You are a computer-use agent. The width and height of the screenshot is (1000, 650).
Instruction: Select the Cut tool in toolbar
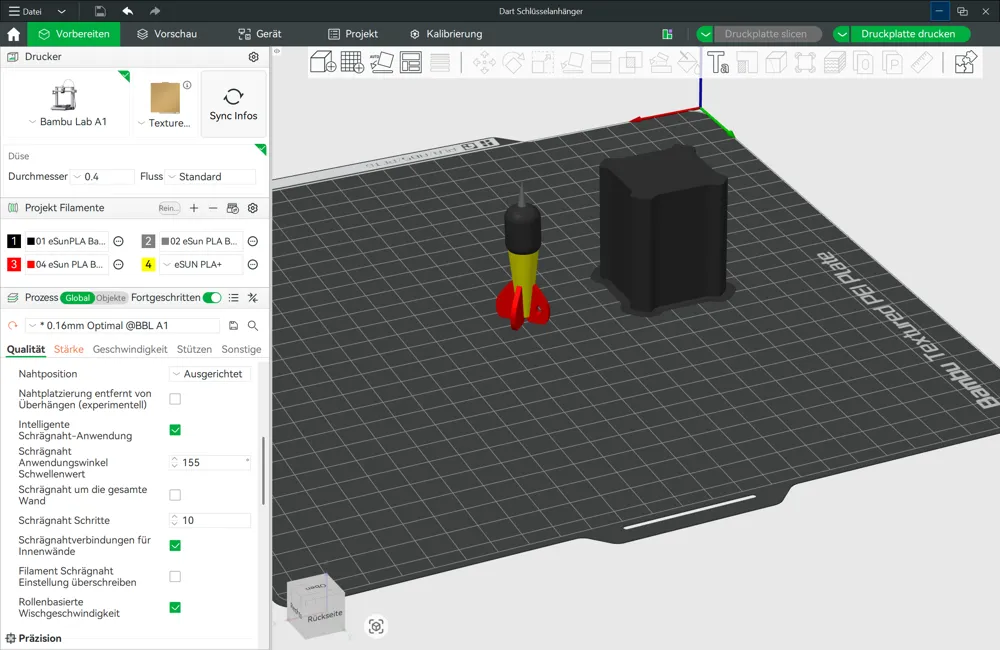pos(601,63)
